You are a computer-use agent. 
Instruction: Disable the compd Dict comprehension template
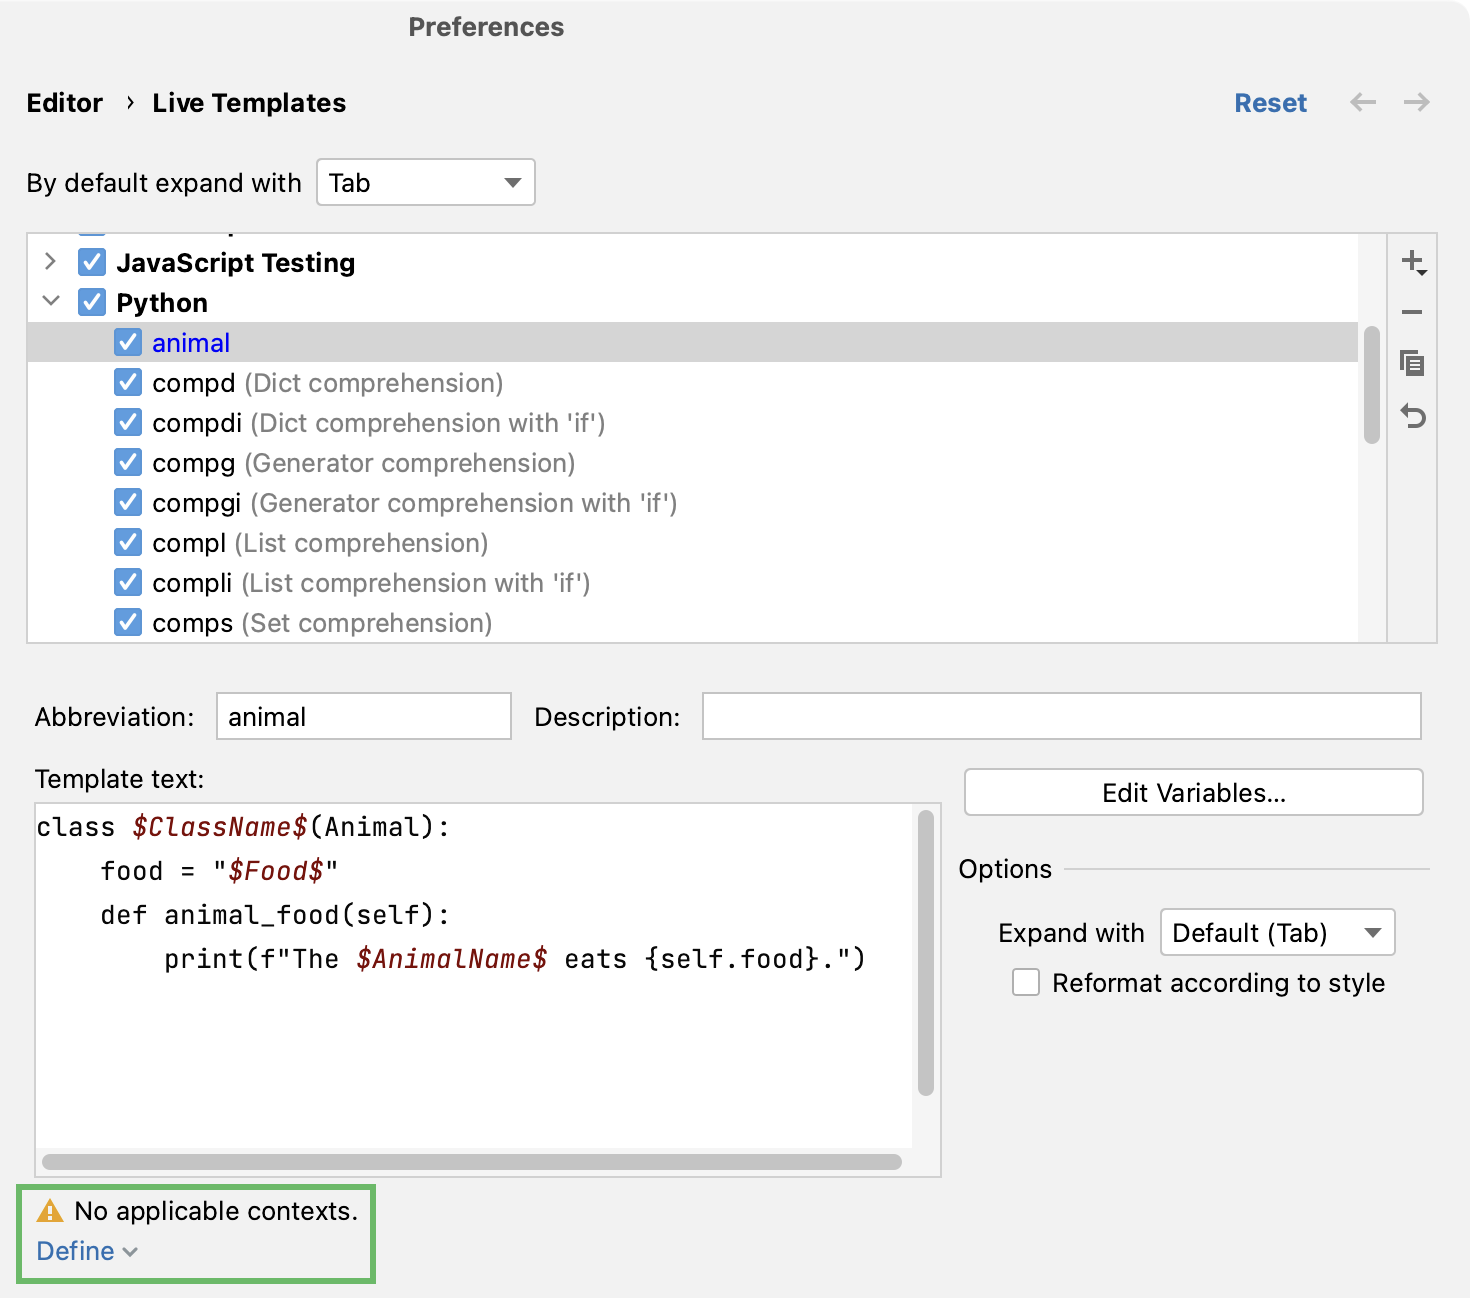tap(128, 382)
